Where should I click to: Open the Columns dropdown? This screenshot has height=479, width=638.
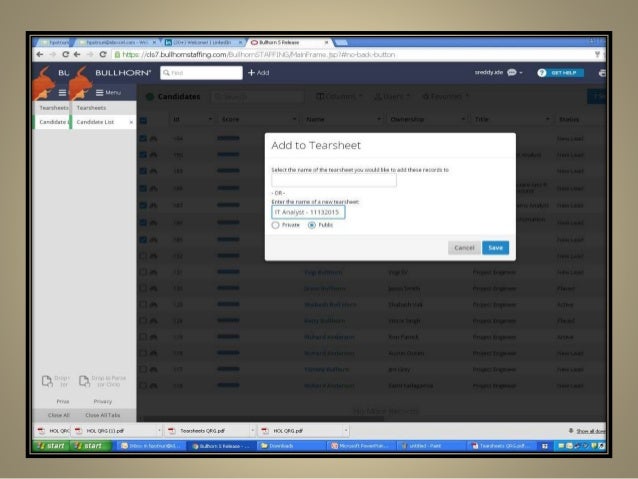tap(339, 96)
